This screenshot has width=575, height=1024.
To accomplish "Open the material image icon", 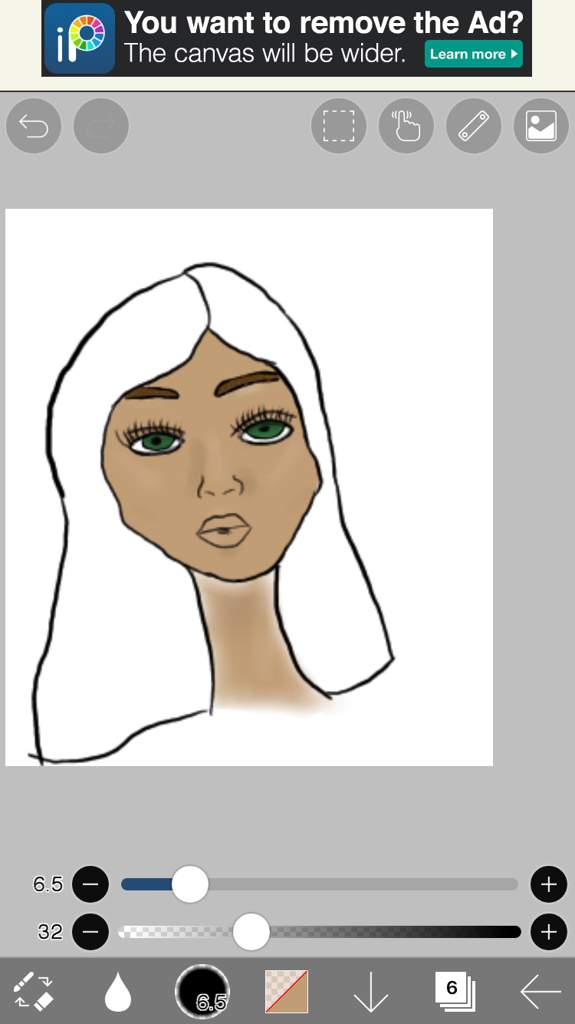I will (541, 126).
